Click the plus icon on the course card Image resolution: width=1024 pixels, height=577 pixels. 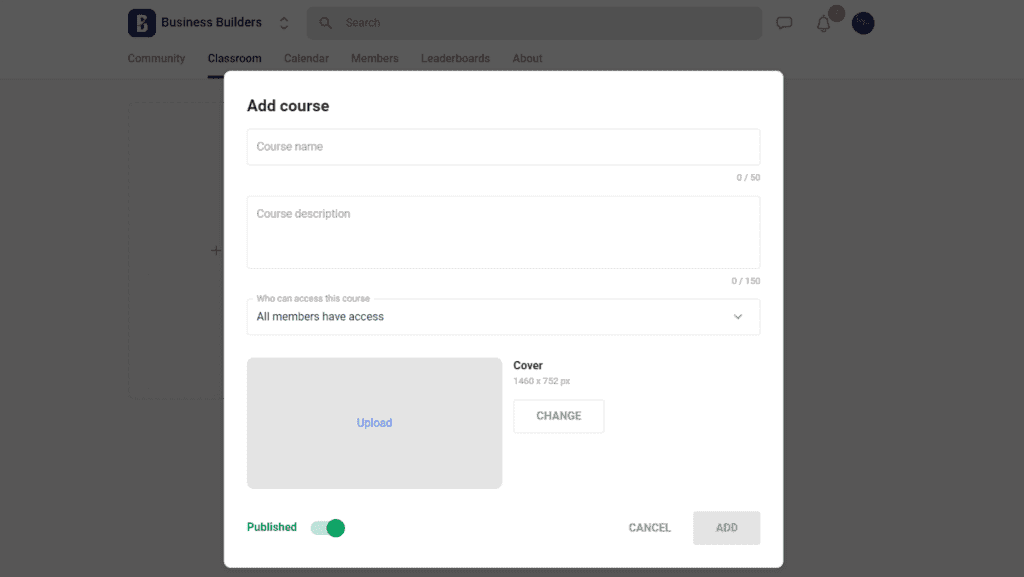tap(215, 250)
